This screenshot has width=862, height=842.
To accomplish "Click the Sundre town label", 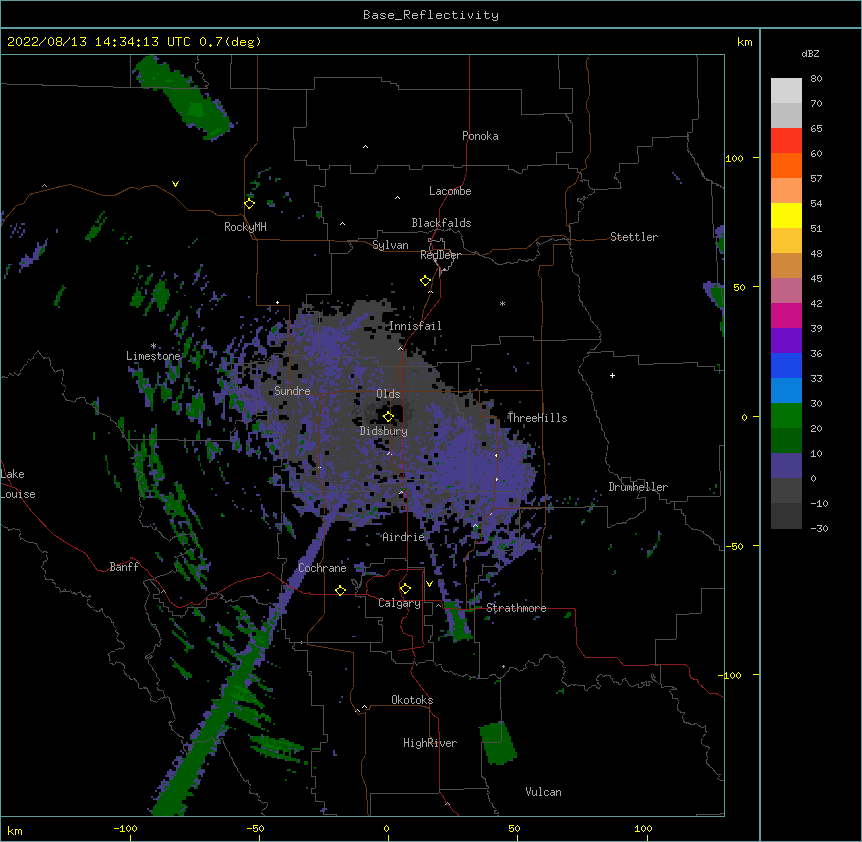I will [292, 391].
